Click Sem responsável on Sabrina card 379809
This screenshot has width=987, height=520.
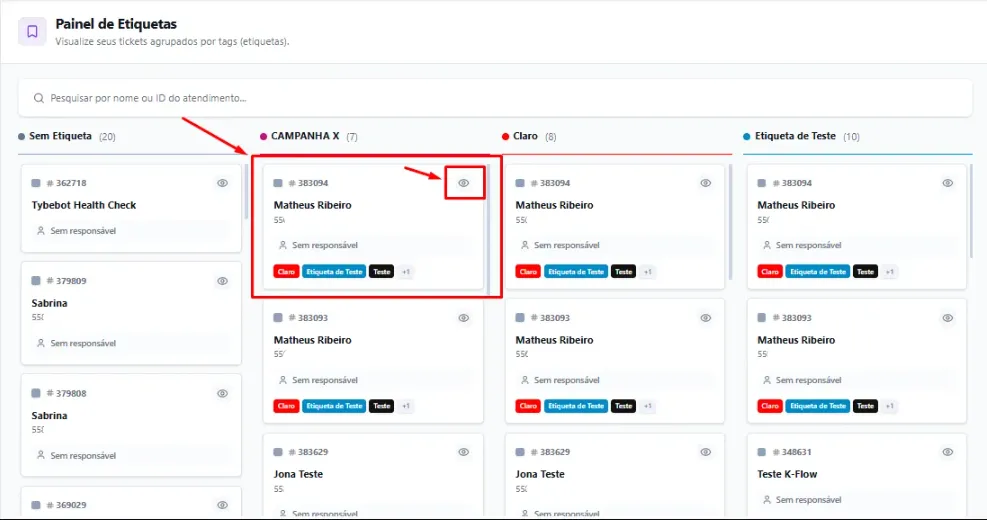tap(83, 343)
